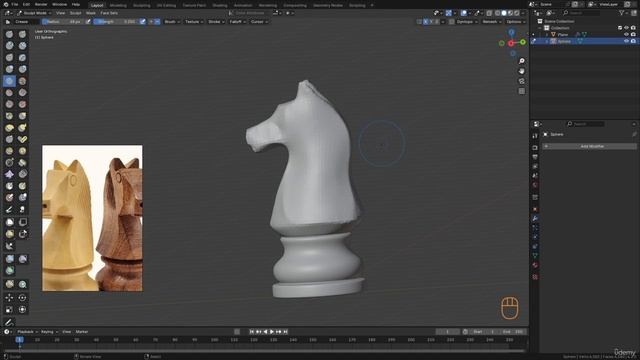Toggle X axis symmetry
The width and height of the screenshot is (640, 360).
click(426, 22)
